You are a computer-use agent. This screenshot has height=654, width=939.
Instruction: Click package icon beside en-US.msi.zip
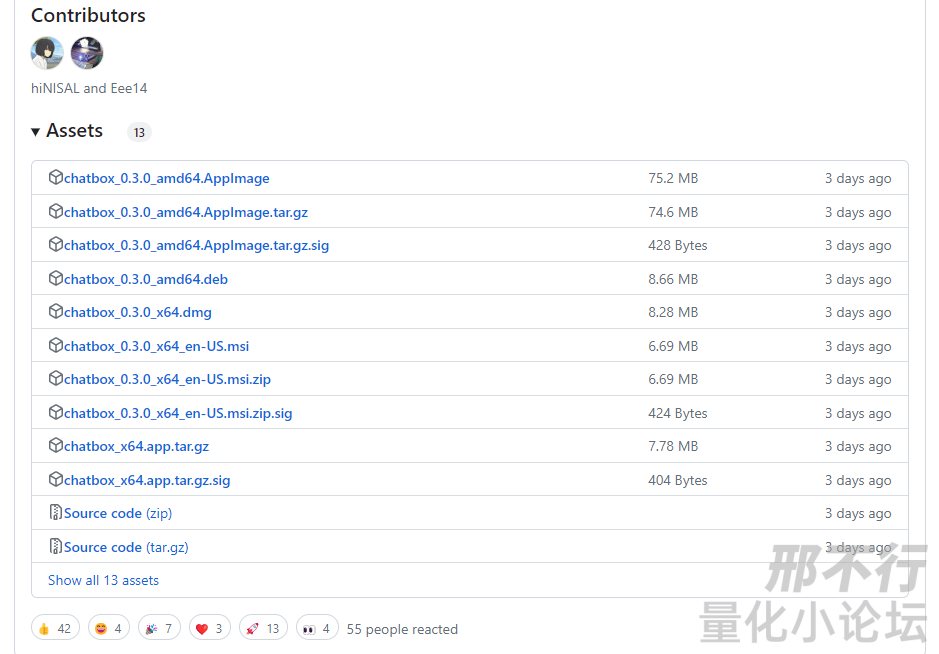point(56,379)
